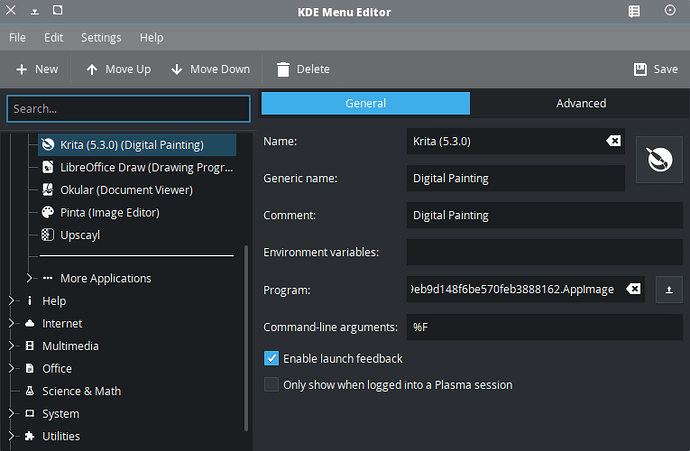Click the System monitor icon
This screenshot has width=690, height=451.
(29, 413)
